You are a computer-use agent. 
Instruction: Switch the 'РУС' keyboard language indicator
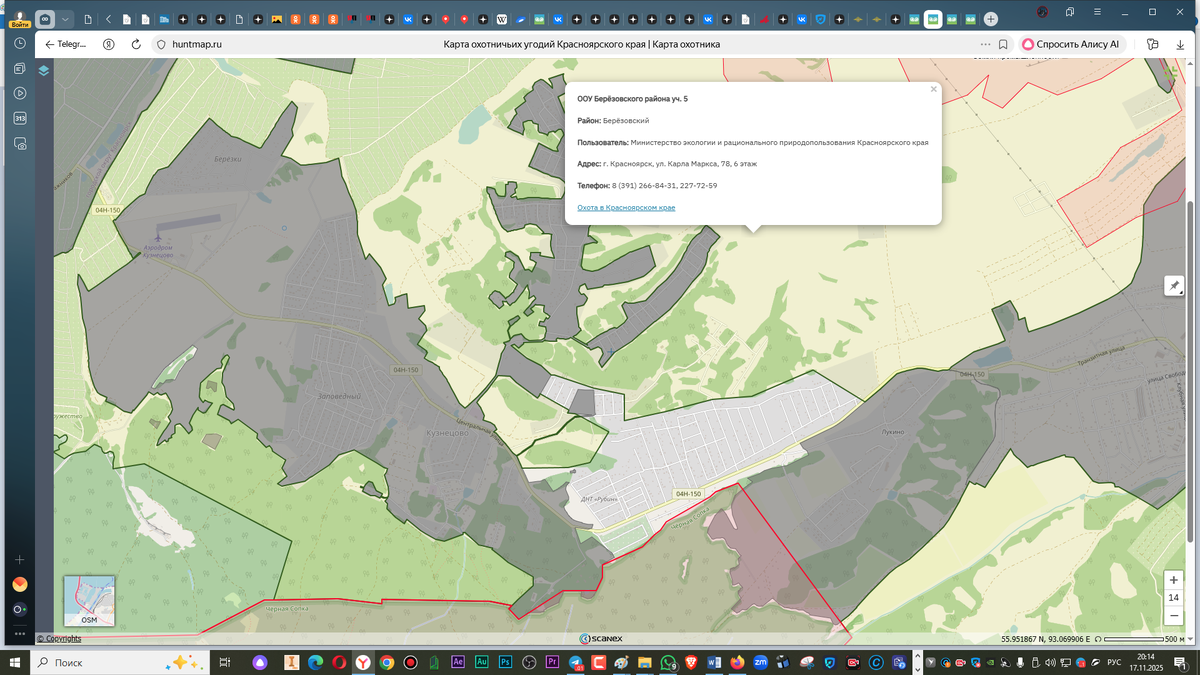tap(1114, 662)
